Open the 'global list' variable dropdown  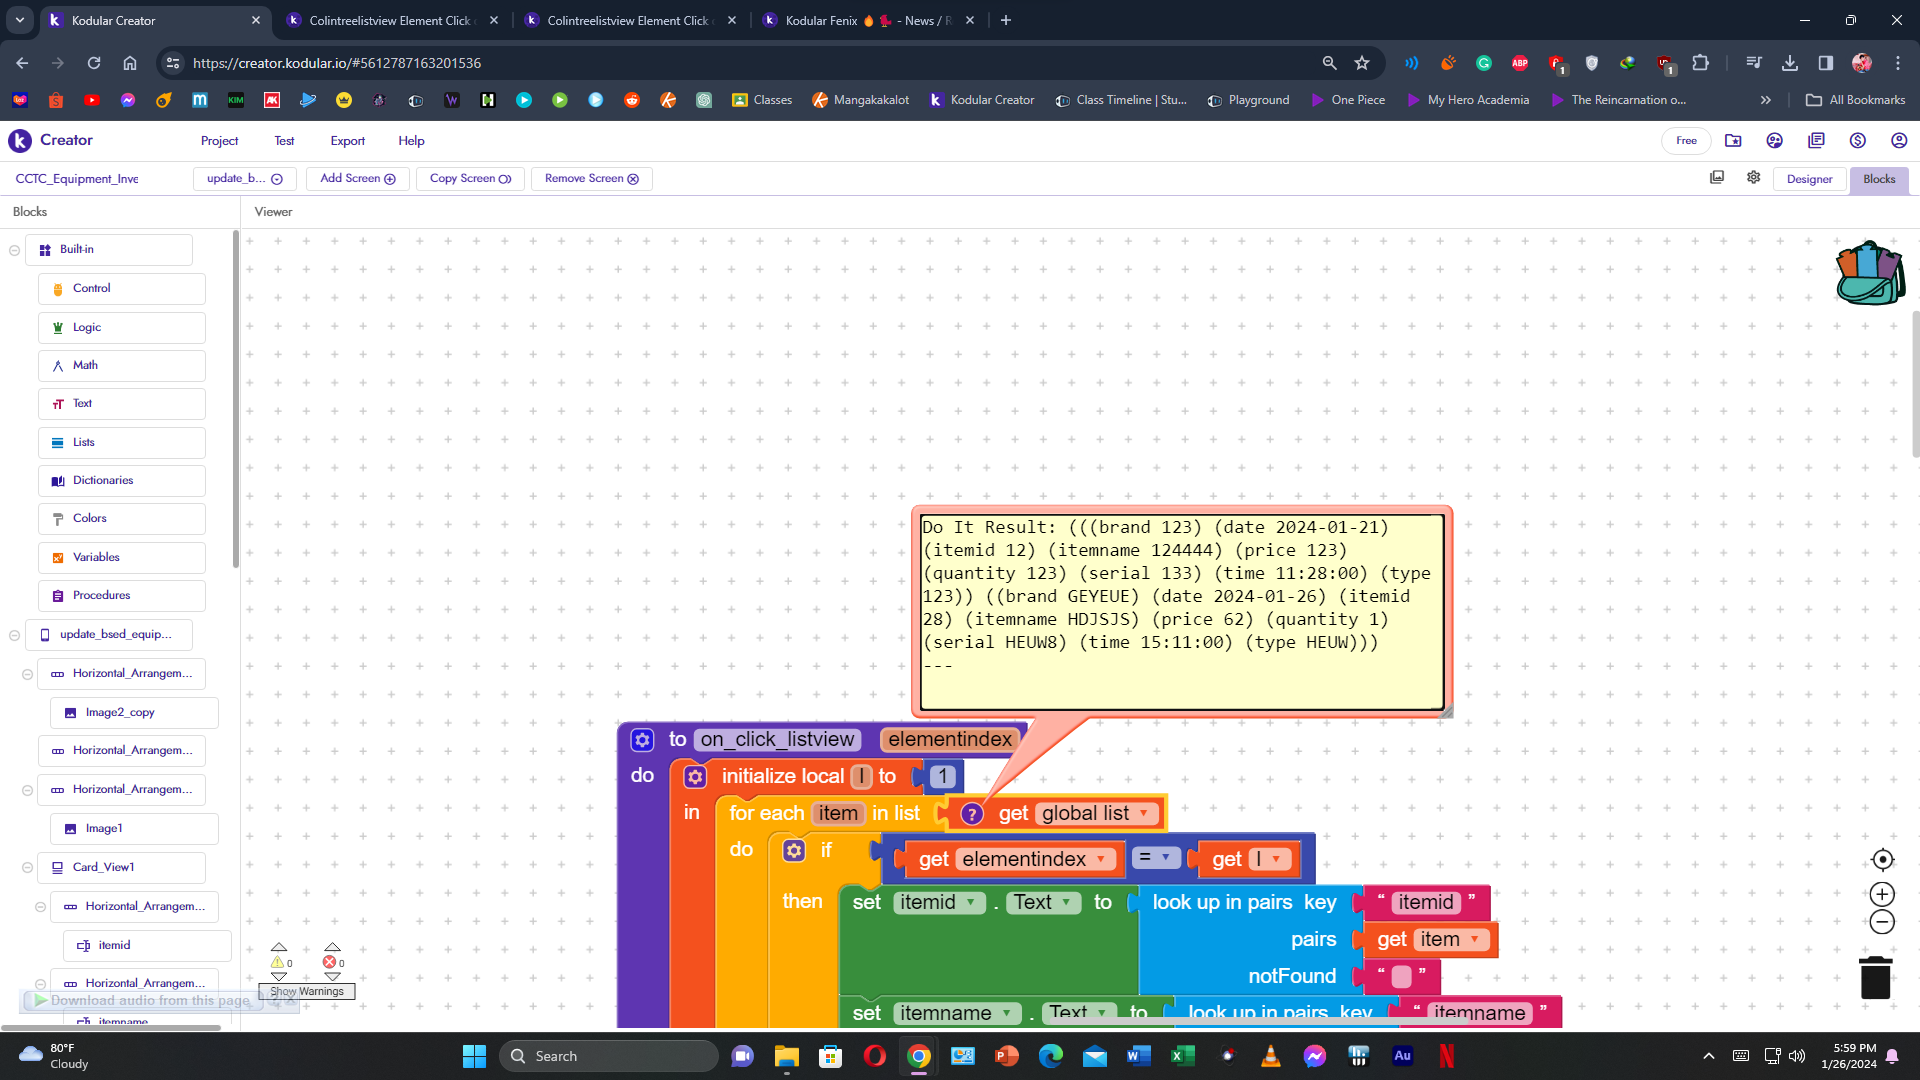coord(1144,814)
